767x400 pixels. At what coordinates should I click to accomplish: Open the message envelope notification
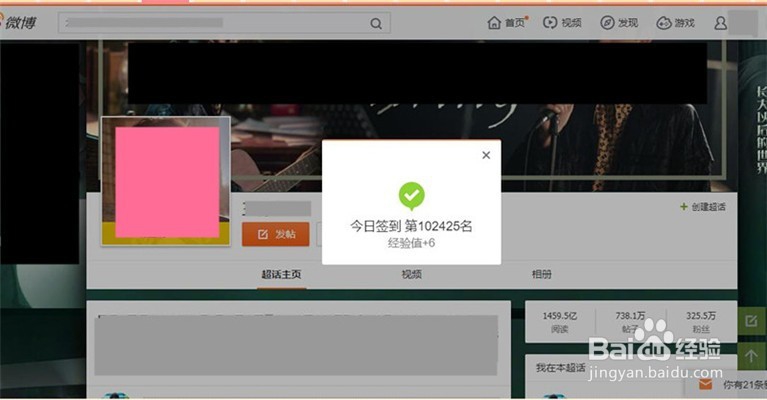tap(705, 384)
